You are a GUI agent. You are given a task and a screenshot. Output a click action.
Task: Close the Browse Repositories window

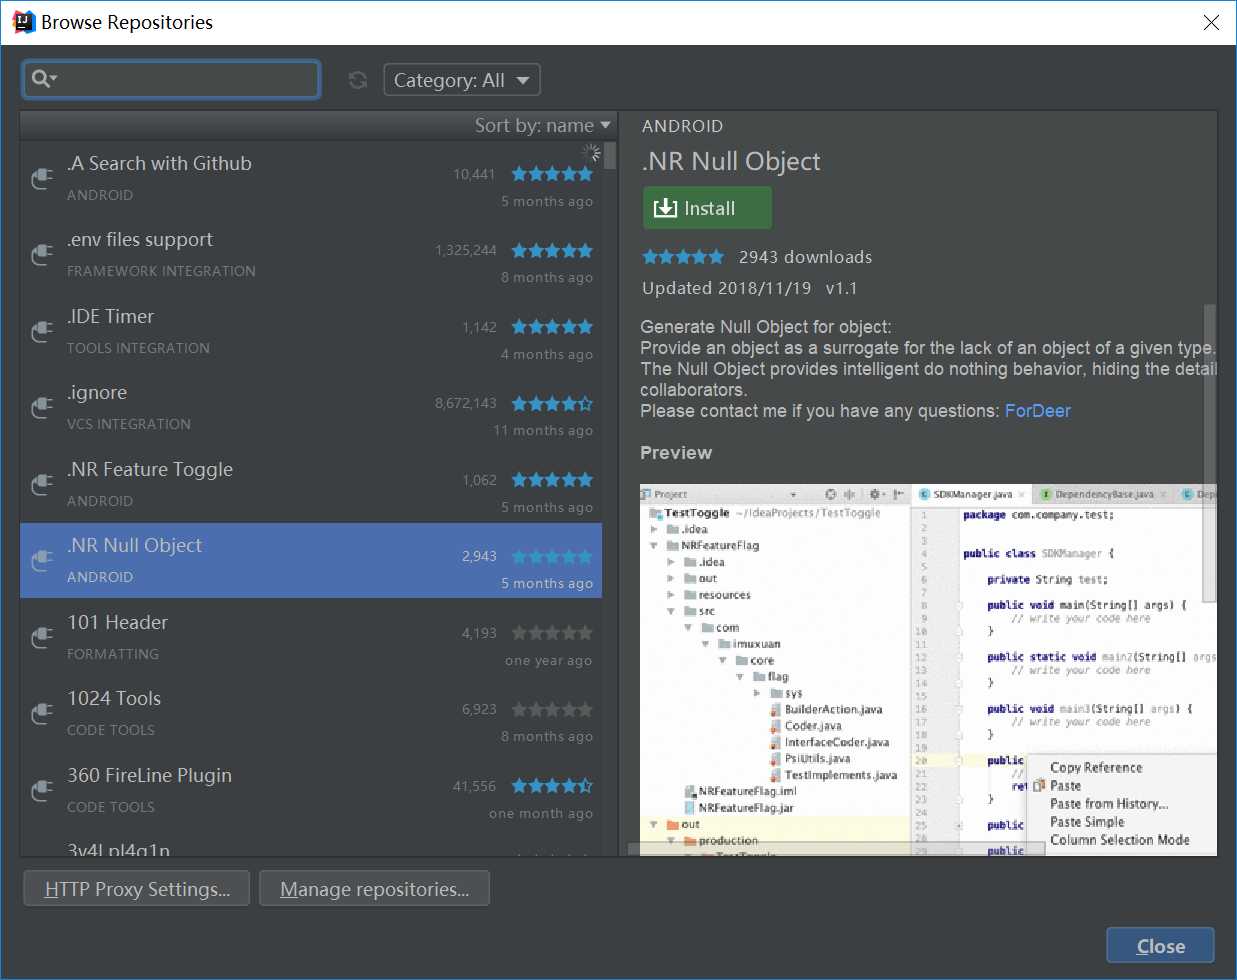click(x=1211, y=22)
